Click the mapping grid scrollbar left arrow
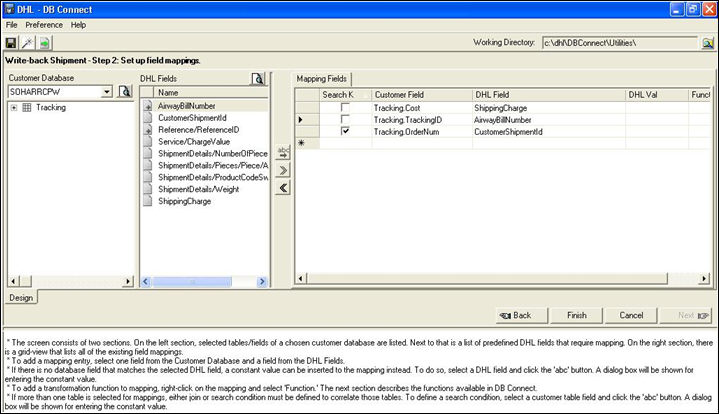 (x=301, y=278)
